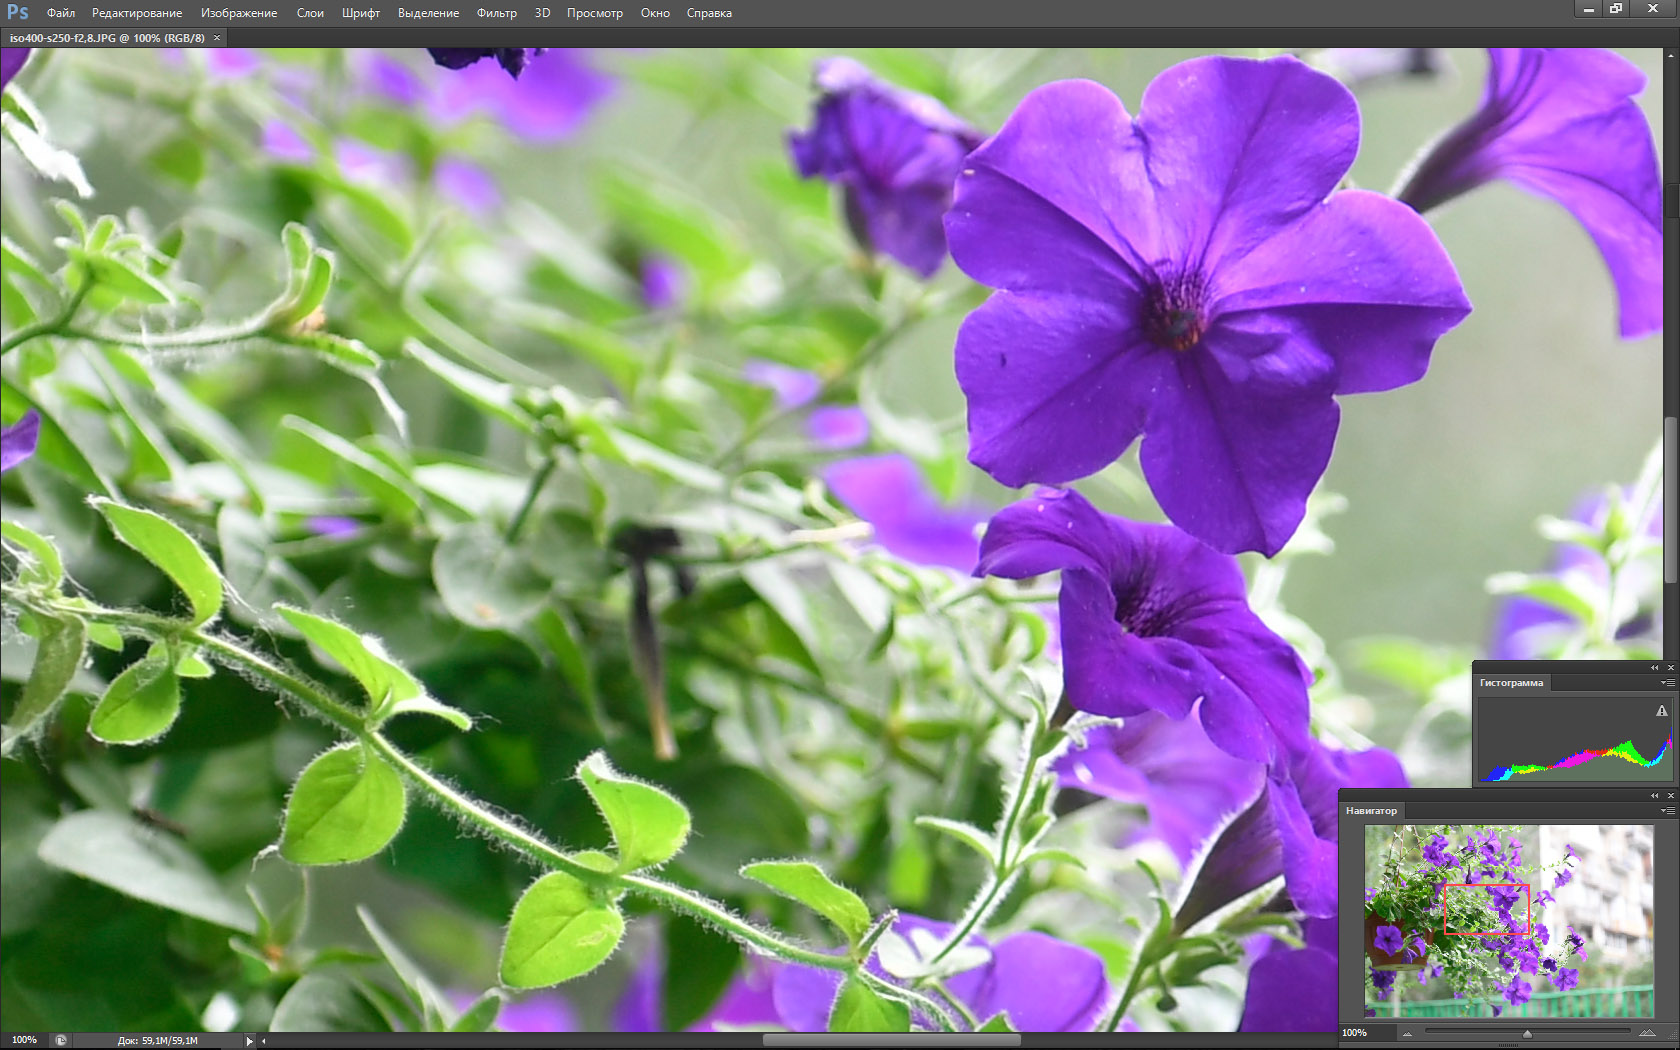Click the Navigator zoom in large mountains icon
This screenshot has height=1050, width=1680.
click(1646, 1033)
